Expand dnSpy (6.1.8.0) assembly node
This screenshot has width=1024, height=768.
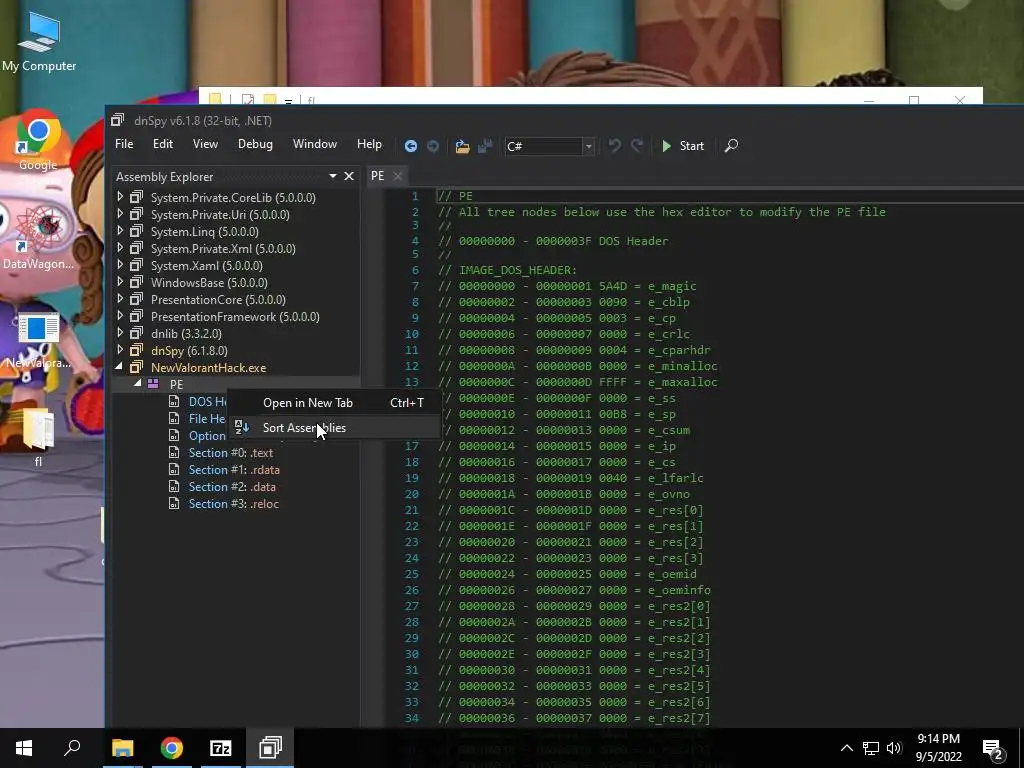[x=120, y=350]
